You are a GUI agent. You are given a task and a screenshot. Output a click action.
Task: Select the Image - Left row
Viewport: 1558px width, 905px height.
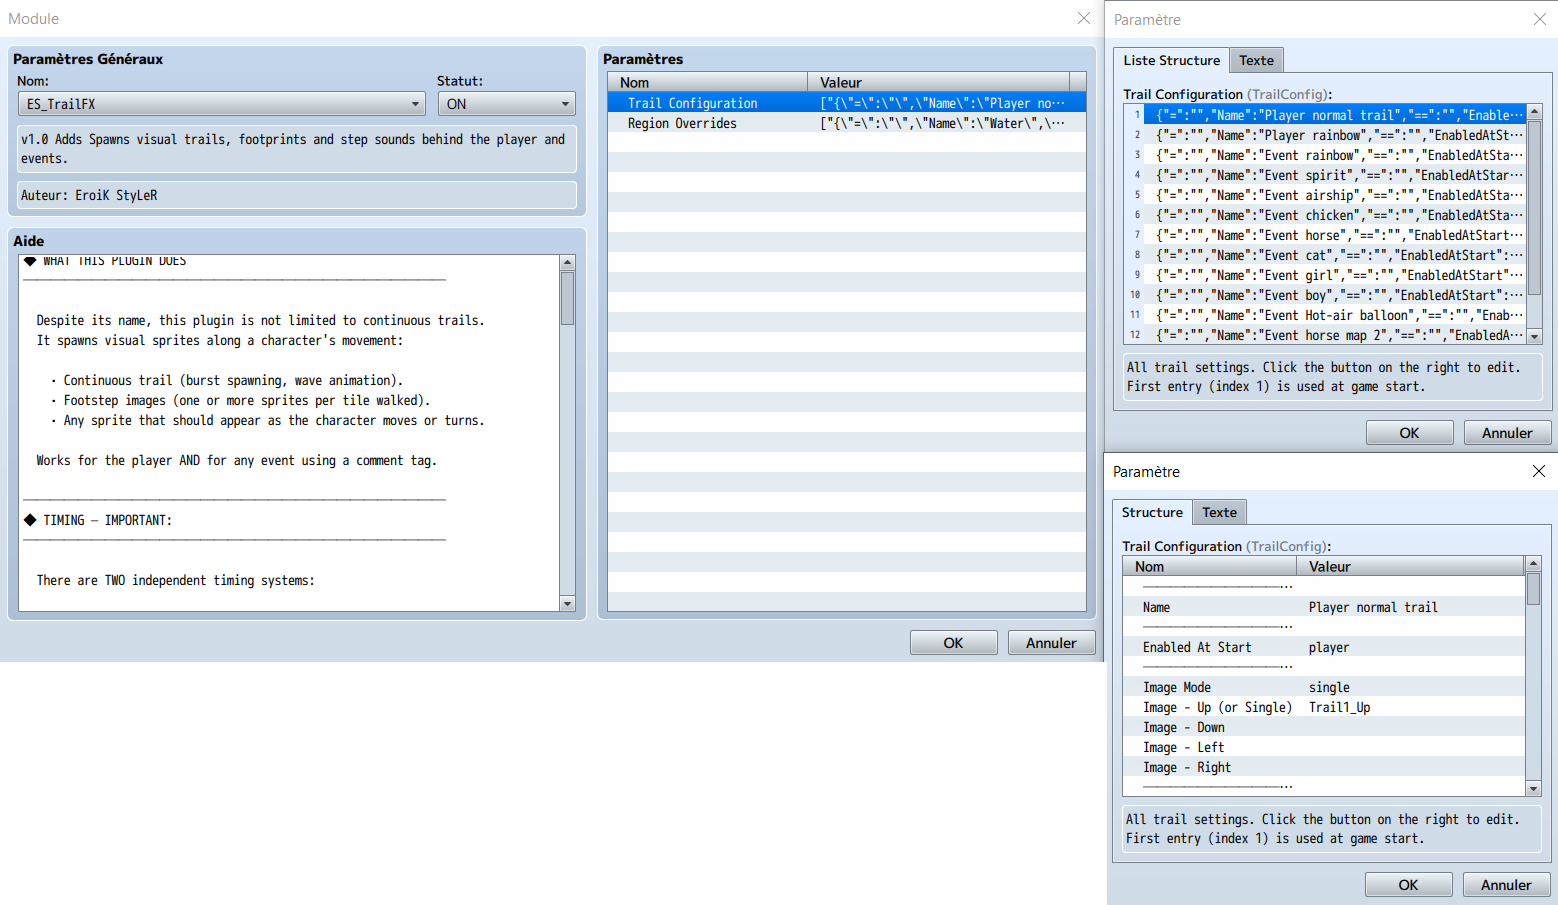coord(1324,747)
